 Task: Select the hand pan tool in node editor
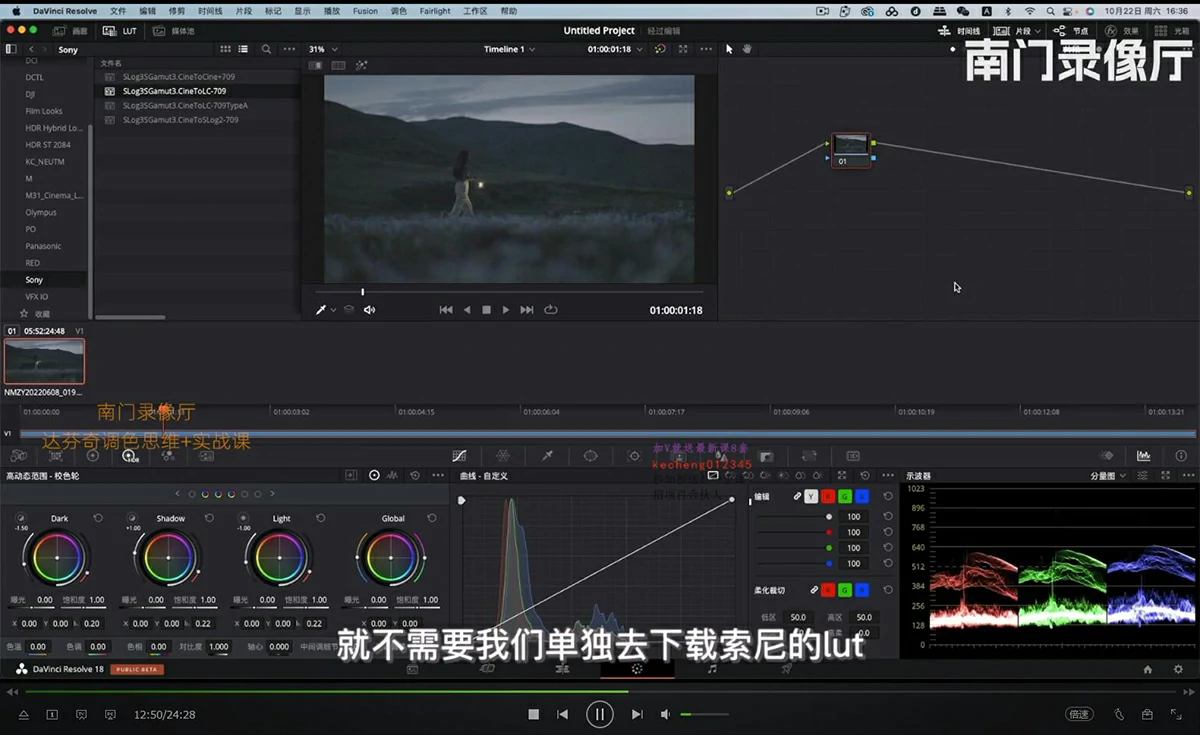click(746, 49)
